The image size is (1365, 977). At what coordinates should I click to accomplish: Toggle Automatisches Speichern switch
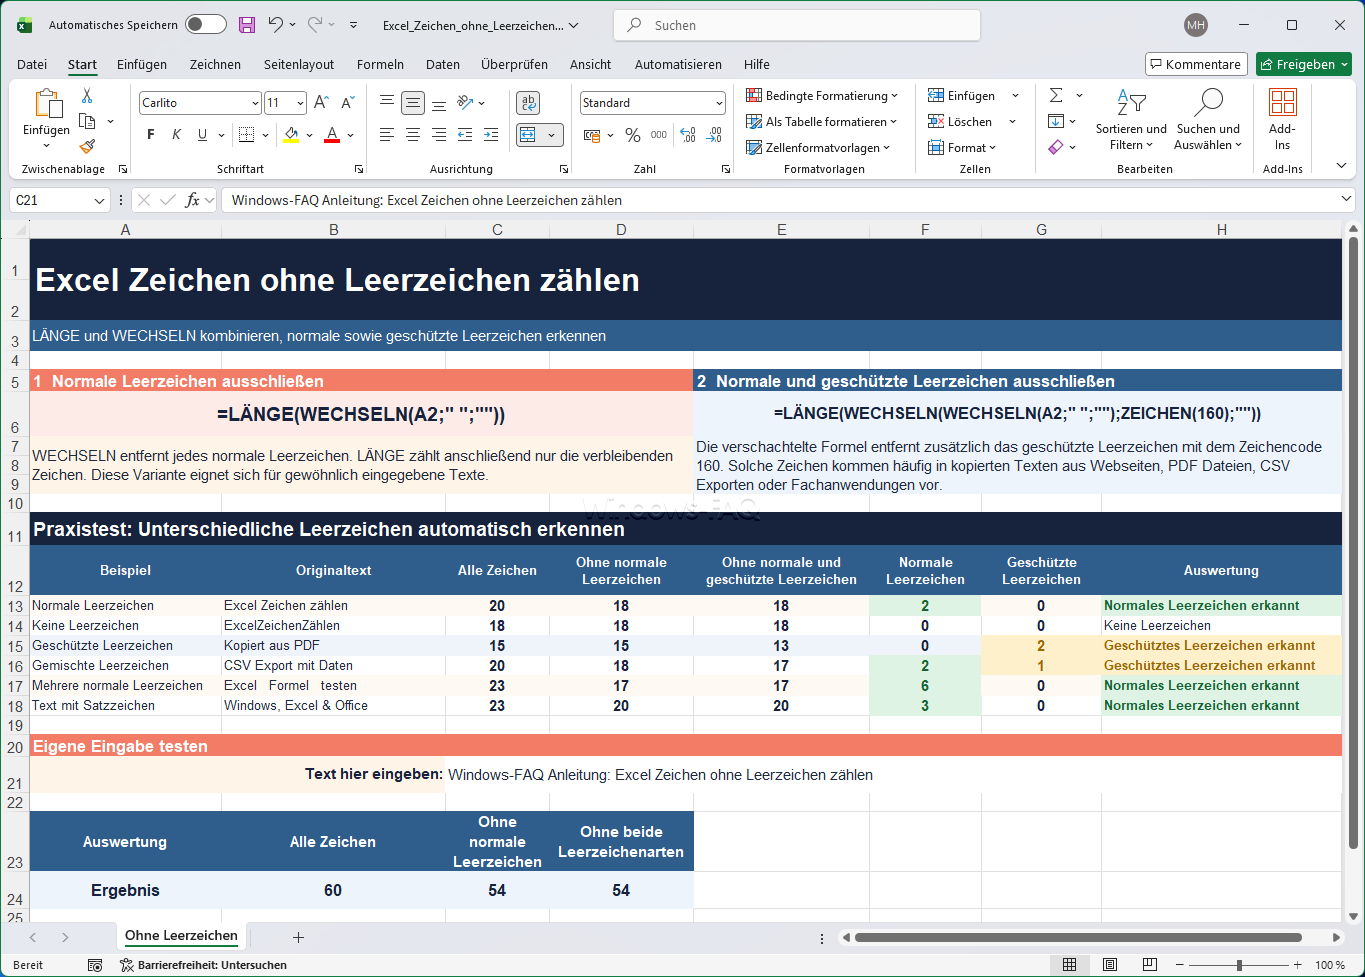(206, 25)
